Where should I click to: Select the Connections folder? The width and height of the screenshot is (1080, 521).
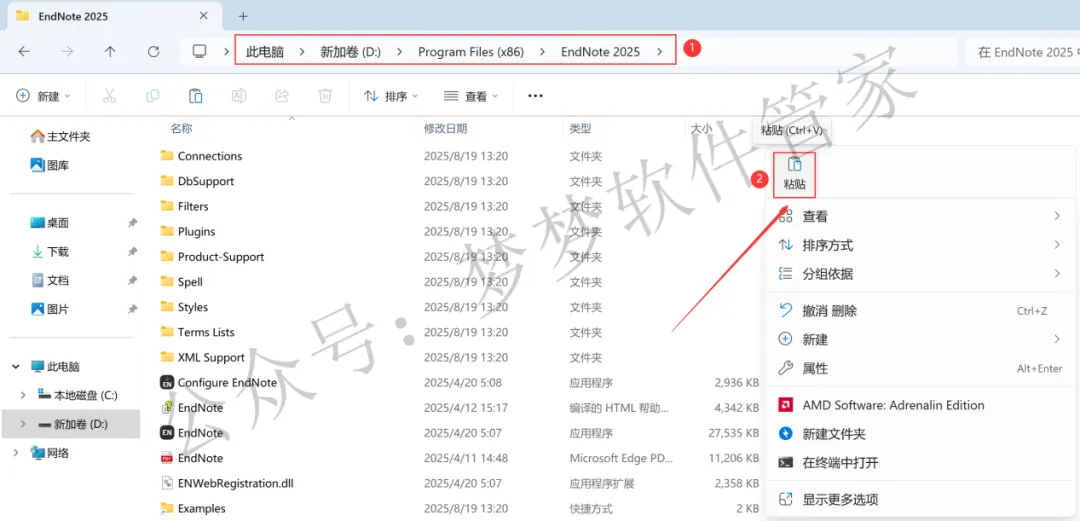(209, 156)
